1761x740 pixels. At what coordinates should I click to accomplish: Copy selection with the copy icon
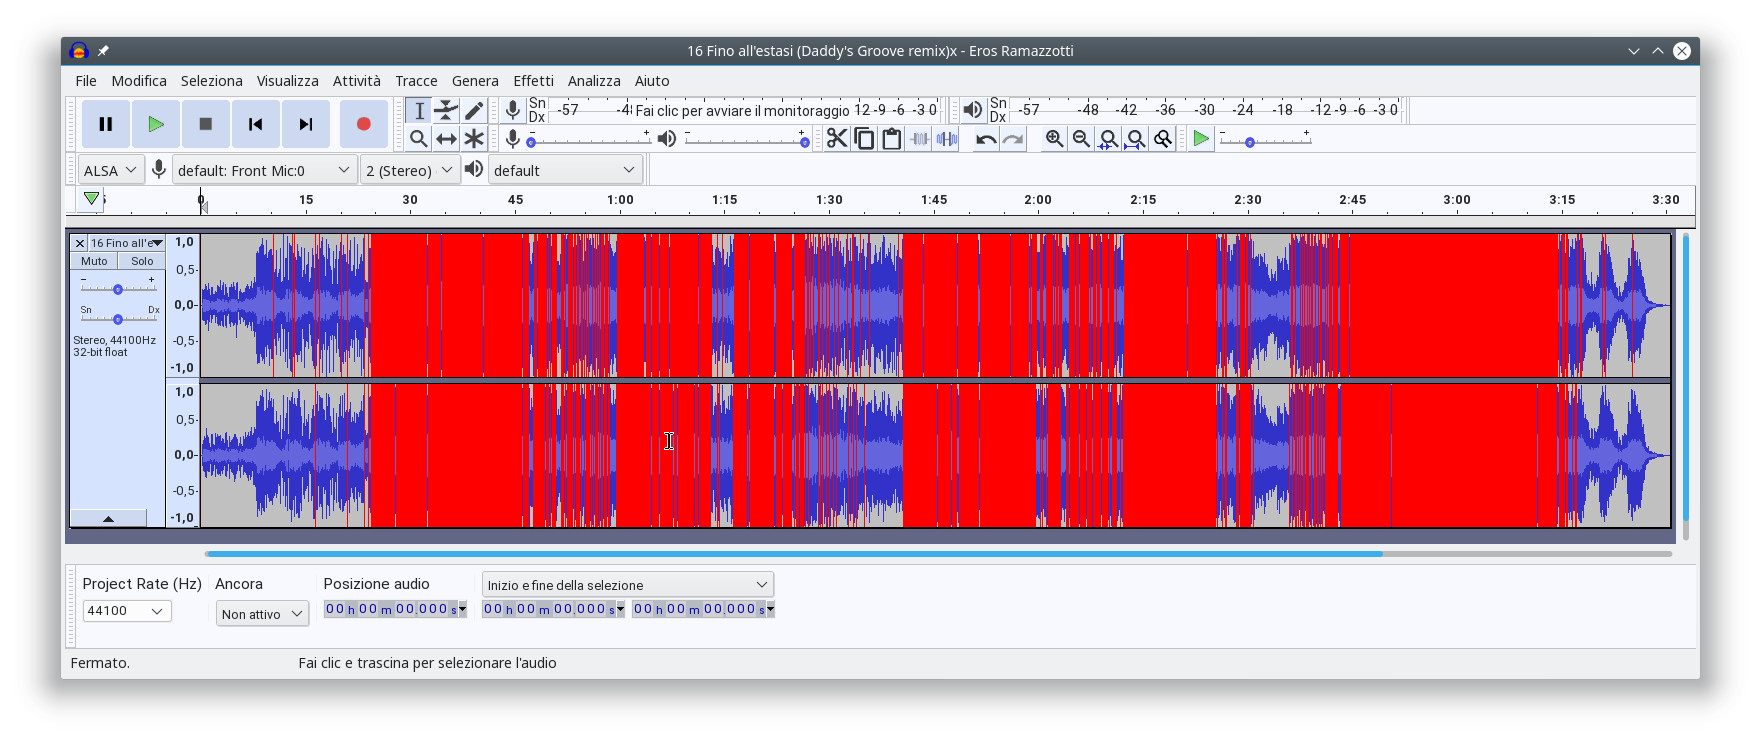click(x=865, y=138)
